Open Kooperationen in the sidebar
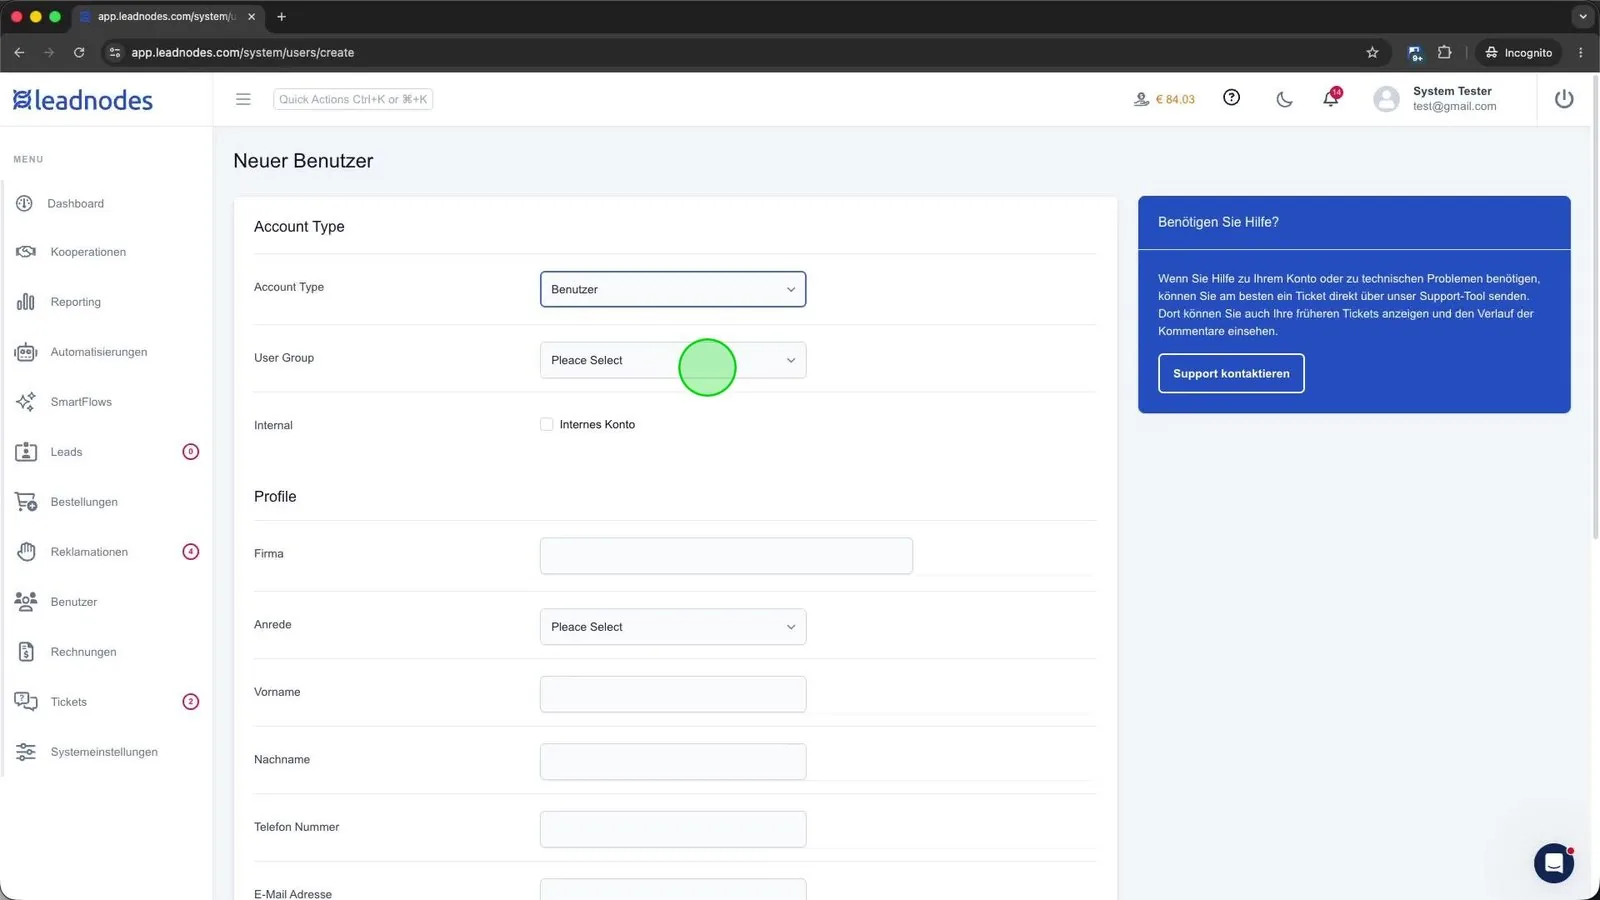The height and width of the screenshot is (900, 1600). pos(88,252)
